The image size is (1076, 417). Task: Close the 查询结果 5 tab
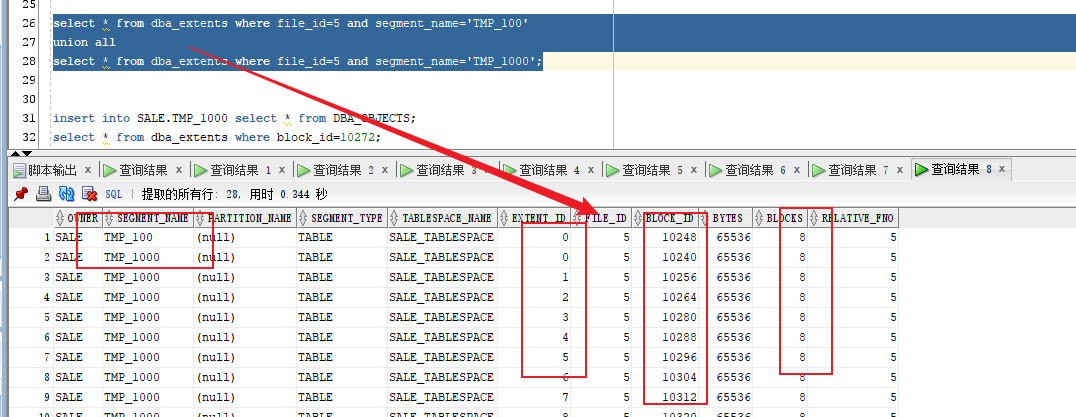point(694,170)
